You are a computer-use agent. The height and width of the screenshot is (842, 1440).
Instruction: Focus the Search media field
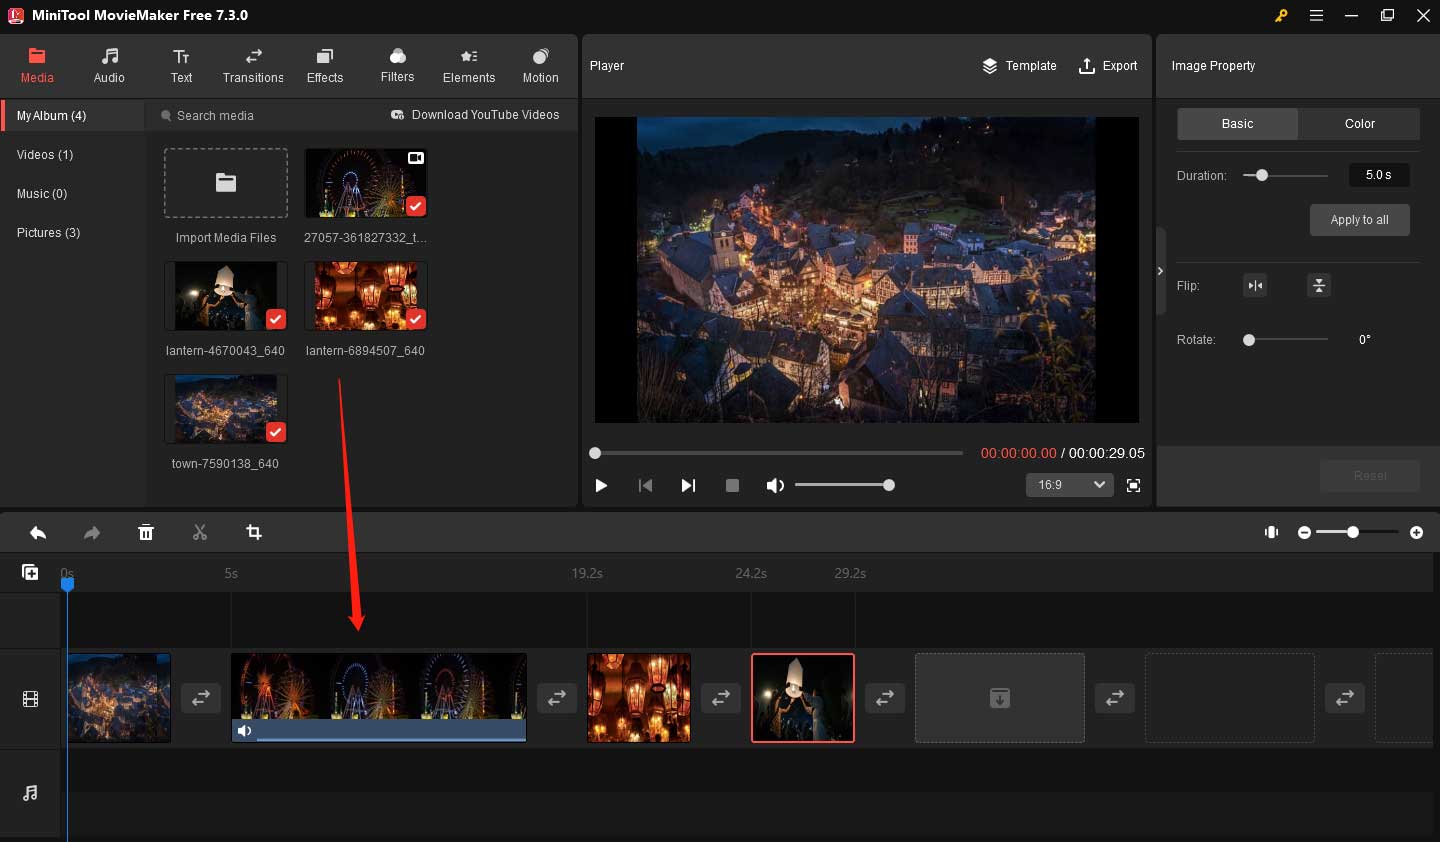(x=265, y=116)
